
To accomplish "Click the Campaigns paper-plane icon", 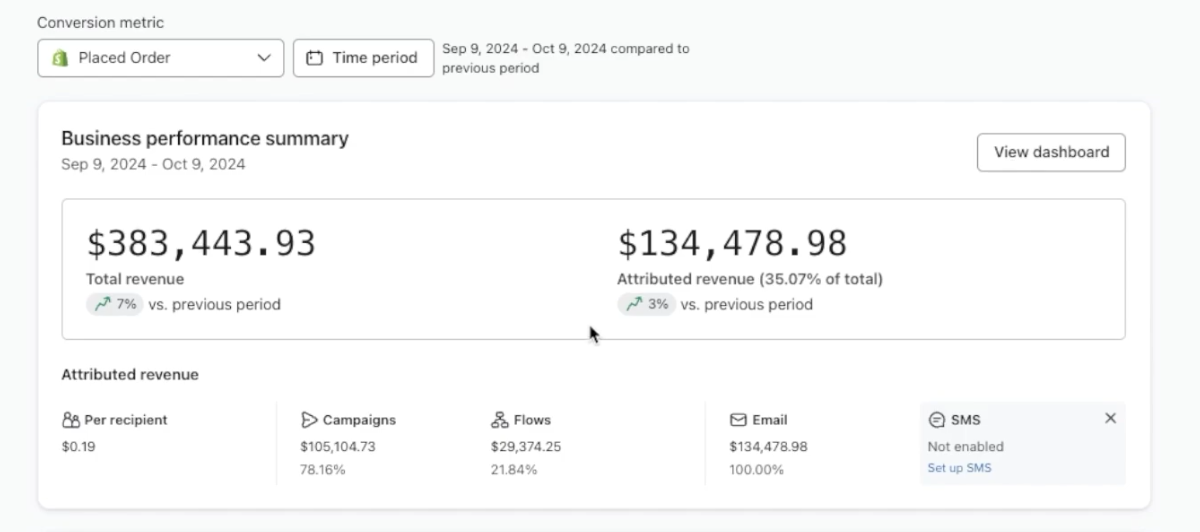I will click(x=309, y=420).
